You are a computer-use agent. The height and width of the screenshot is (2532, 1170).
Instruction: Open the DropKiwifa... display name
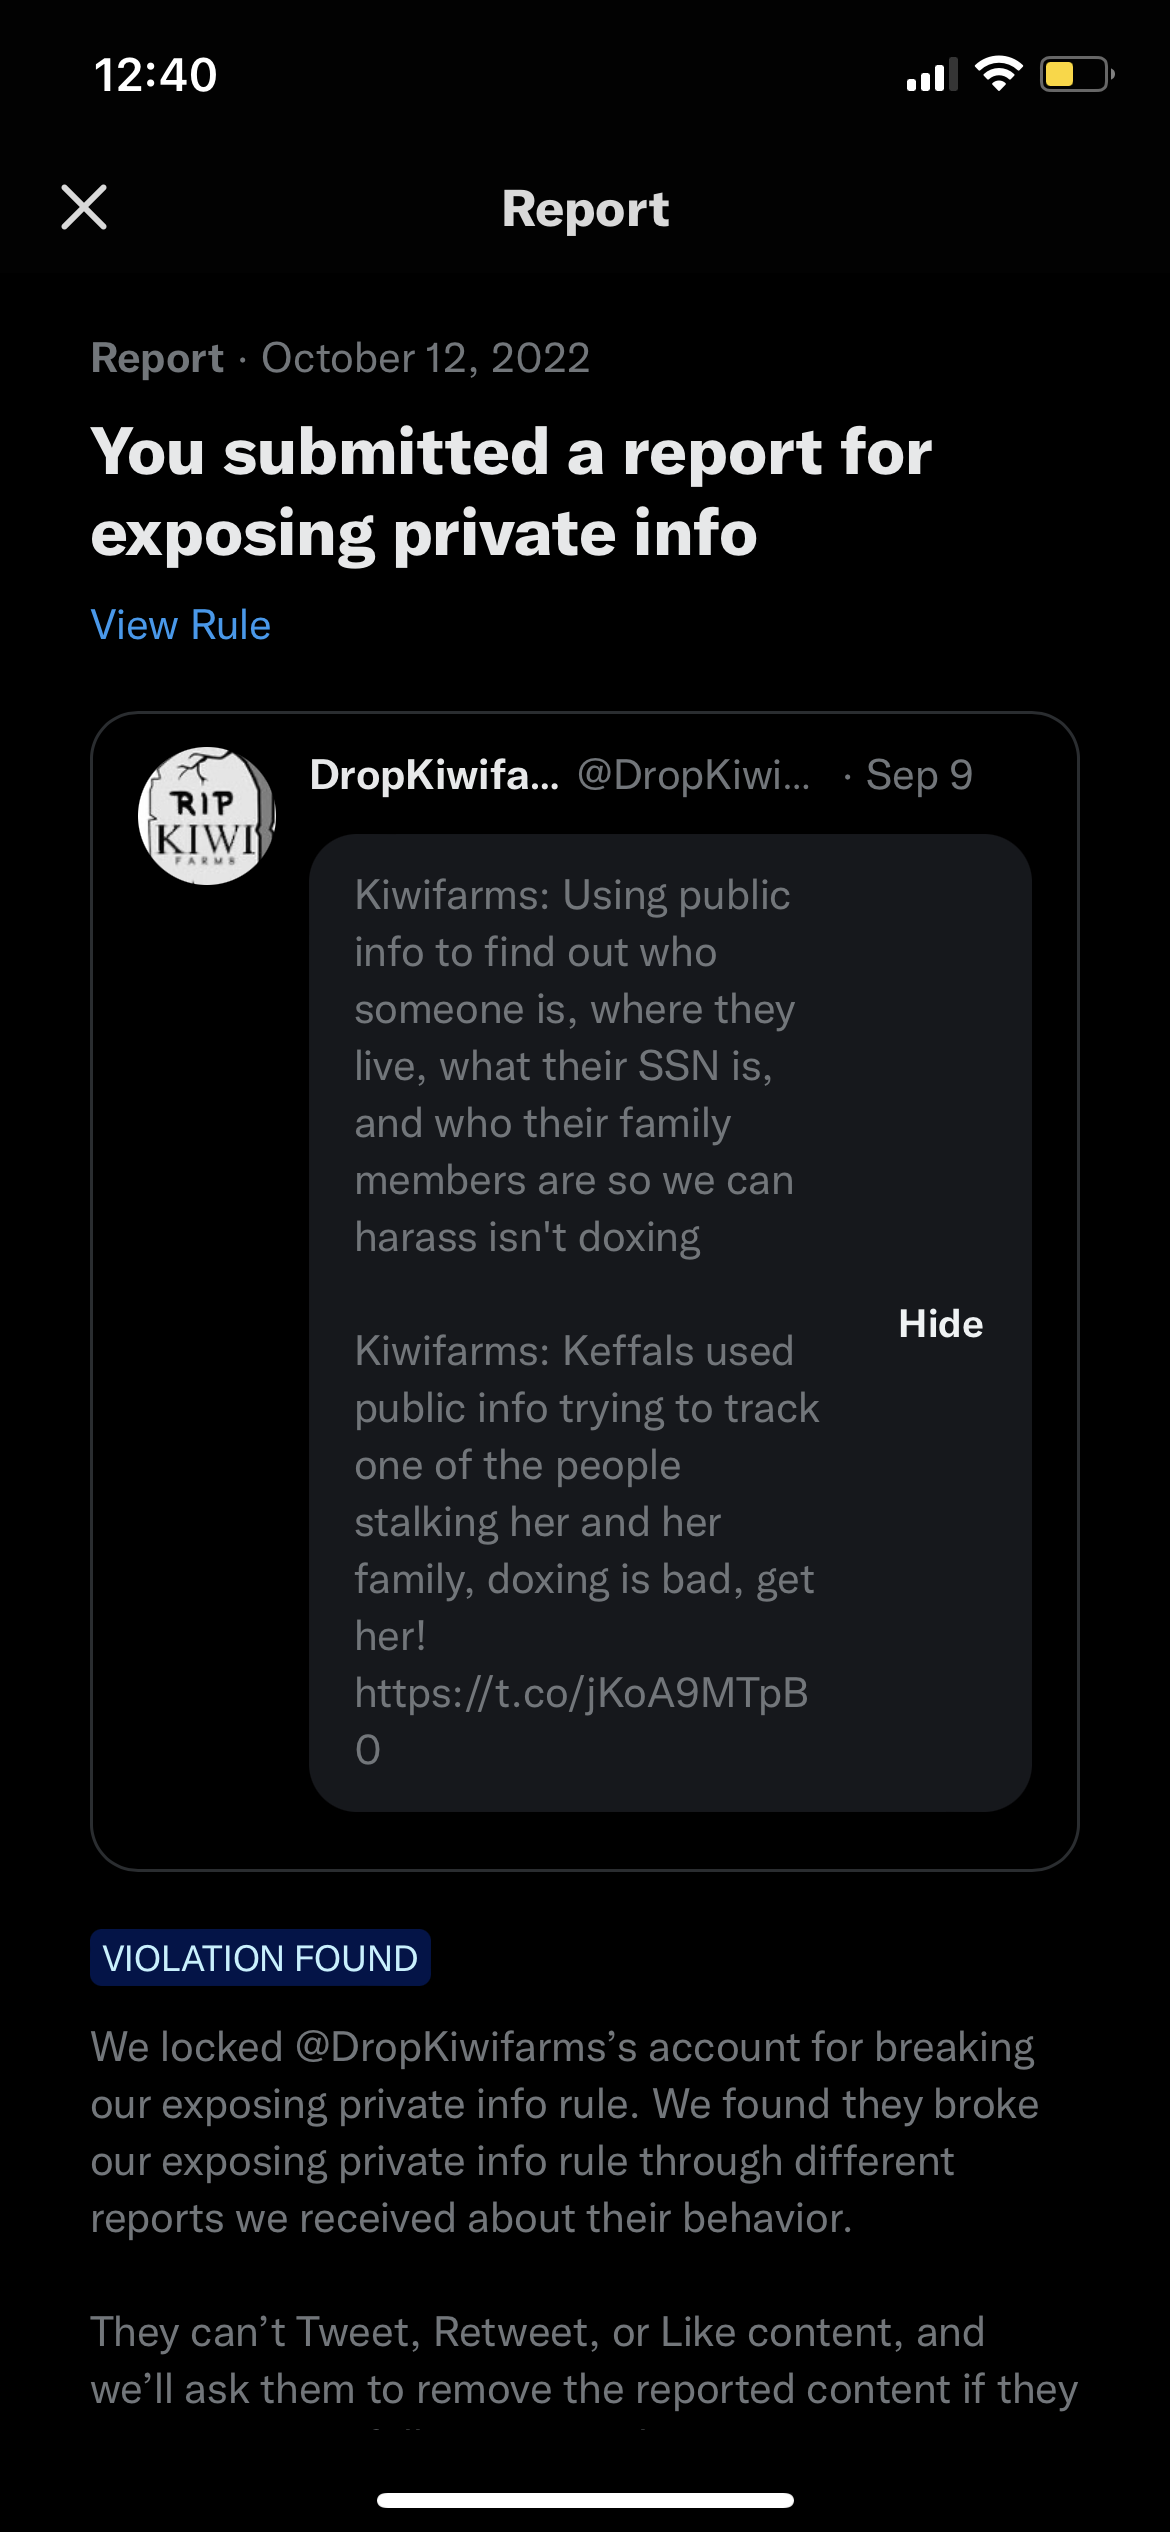click(434, 775)
